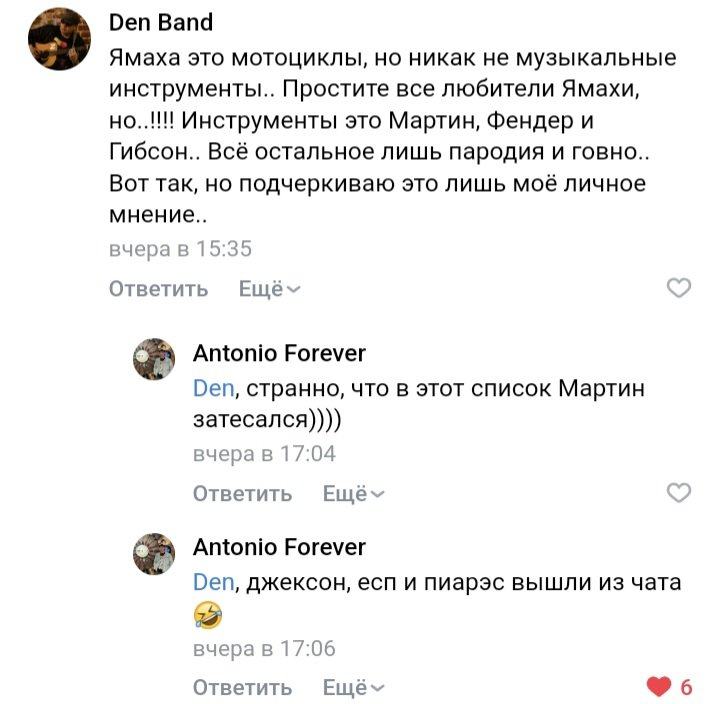Unlike the reply with 6 likes
This screenshot has height=704, width=720.
(658, 687)
